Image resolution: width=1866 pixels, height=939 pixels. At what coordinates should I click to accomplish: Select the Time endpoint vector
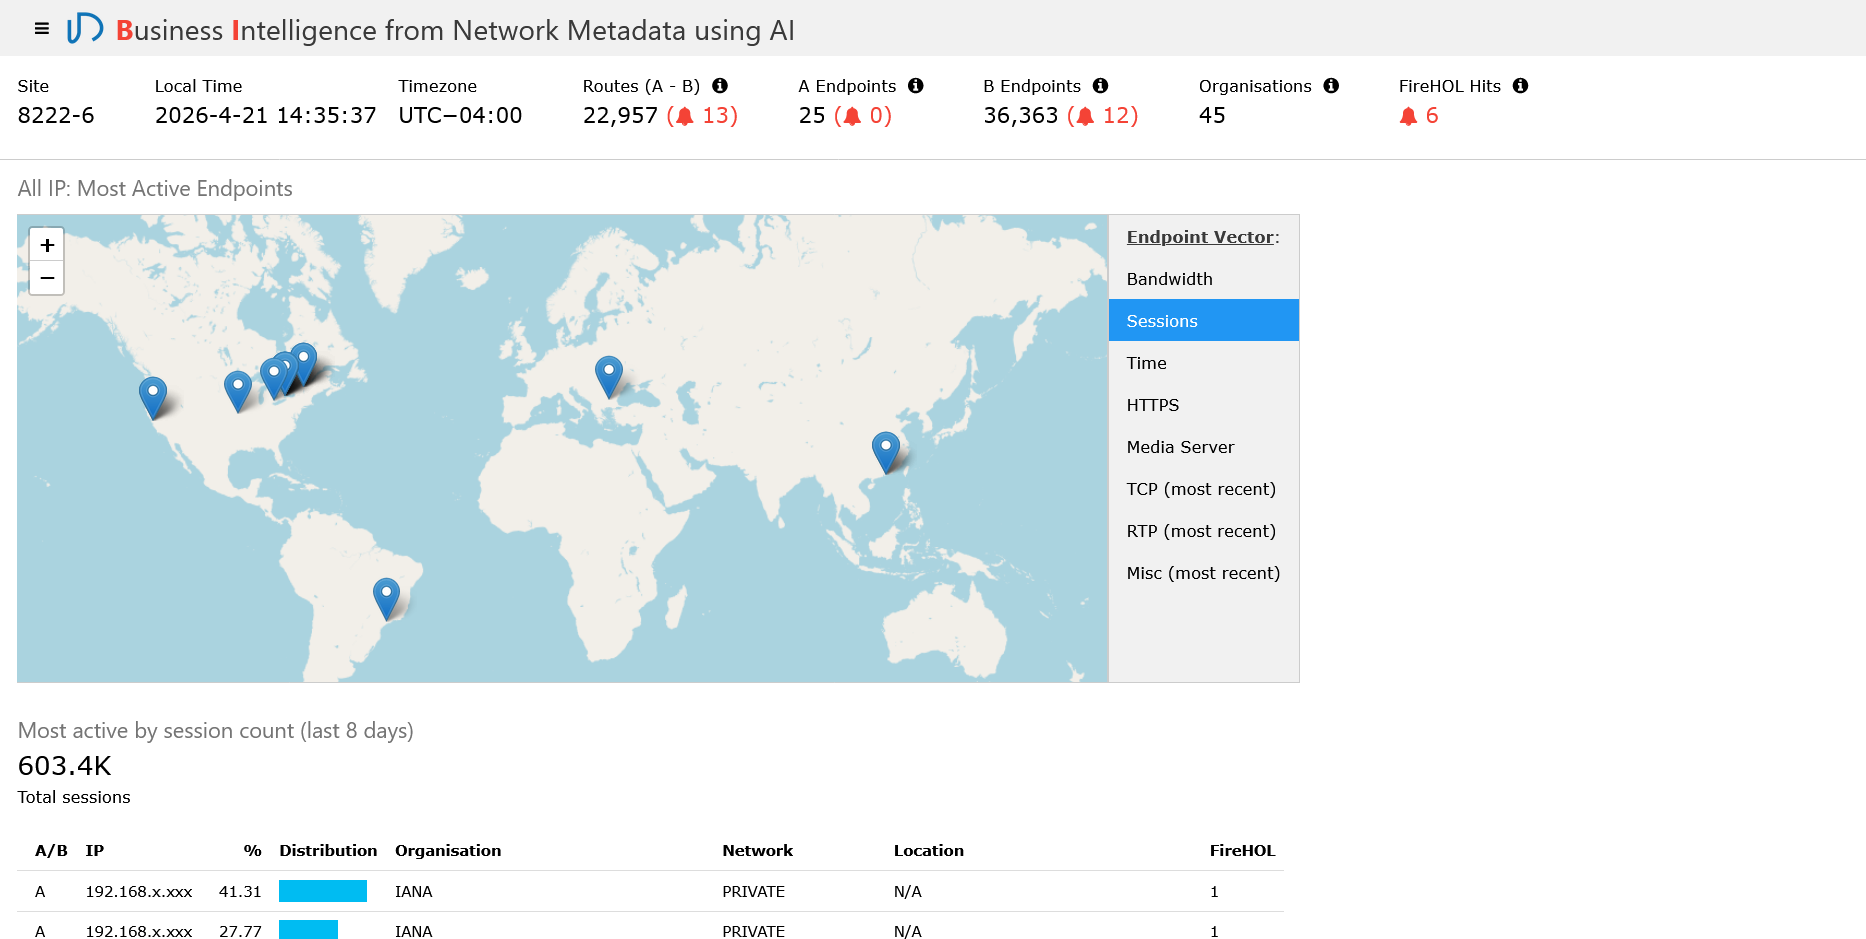[x=1204, y=363]
